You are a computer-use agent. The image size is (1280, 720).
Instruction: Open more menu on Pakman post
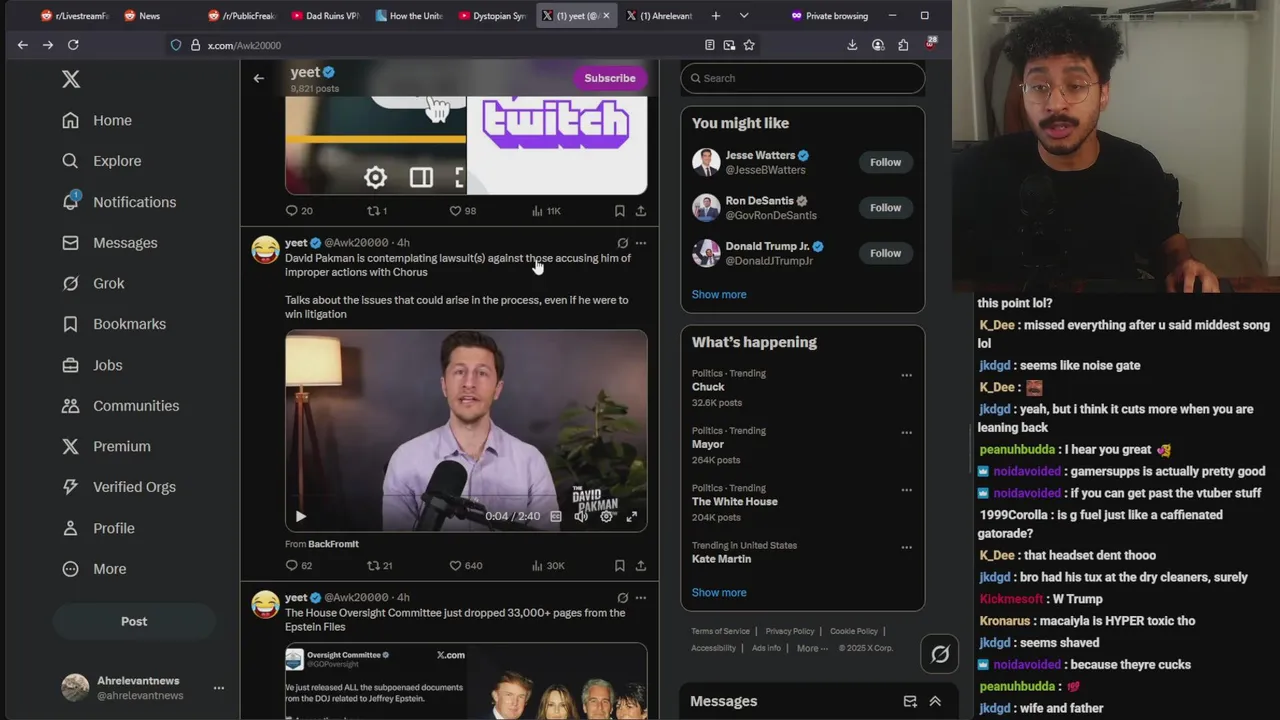pos(641,243)
